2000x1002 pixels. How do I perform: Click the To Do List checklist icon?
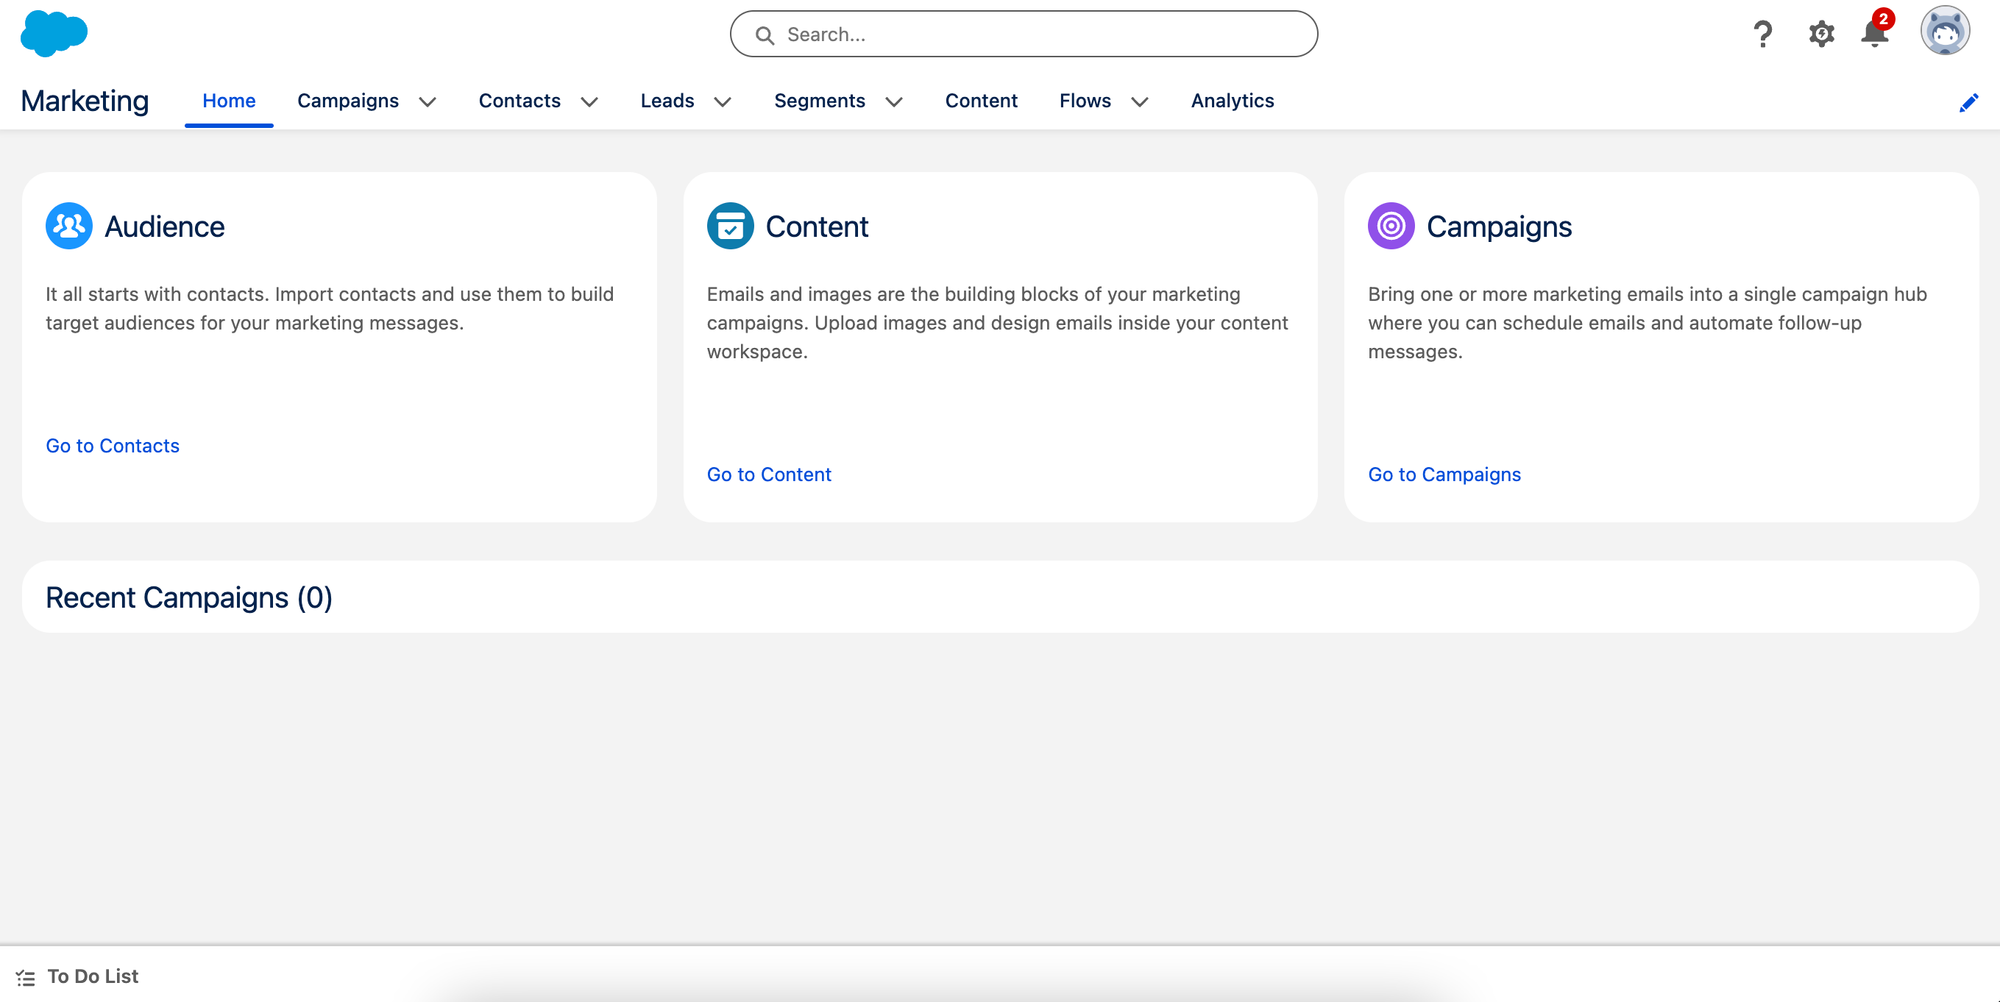[x=25, y=977]
